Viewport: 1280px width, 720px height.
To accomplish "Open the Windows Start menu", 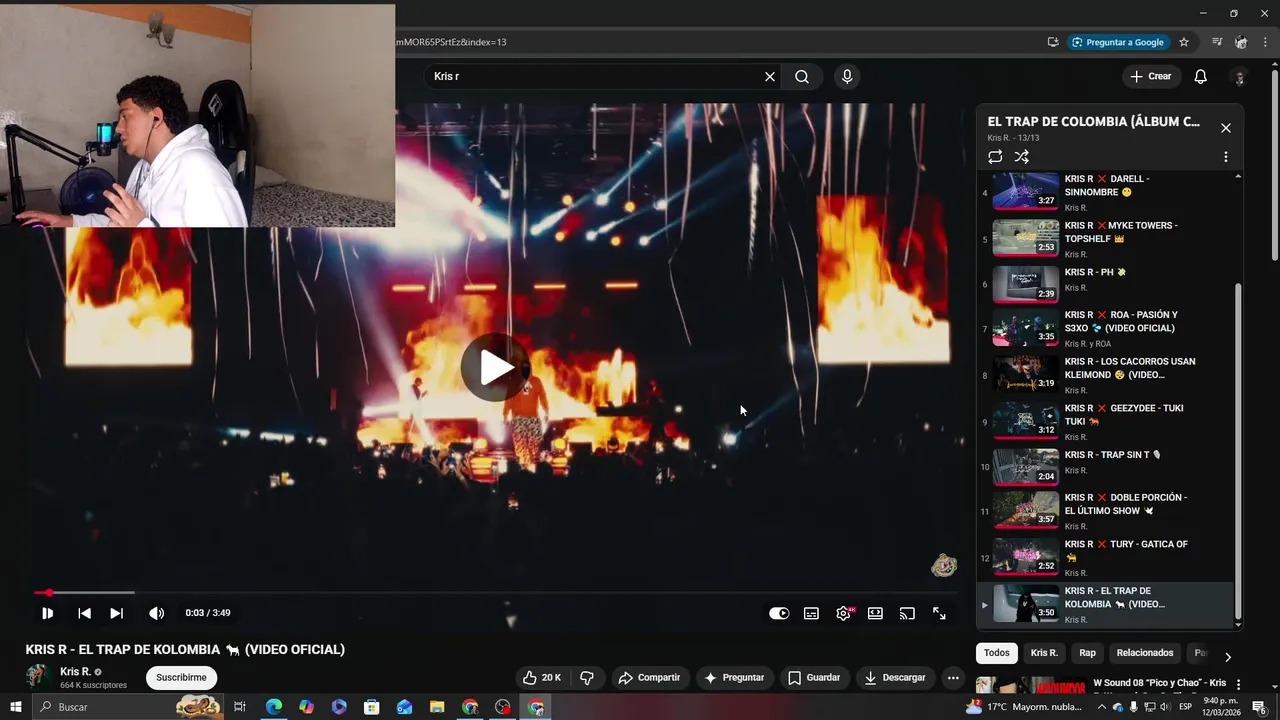I will 16,707.
